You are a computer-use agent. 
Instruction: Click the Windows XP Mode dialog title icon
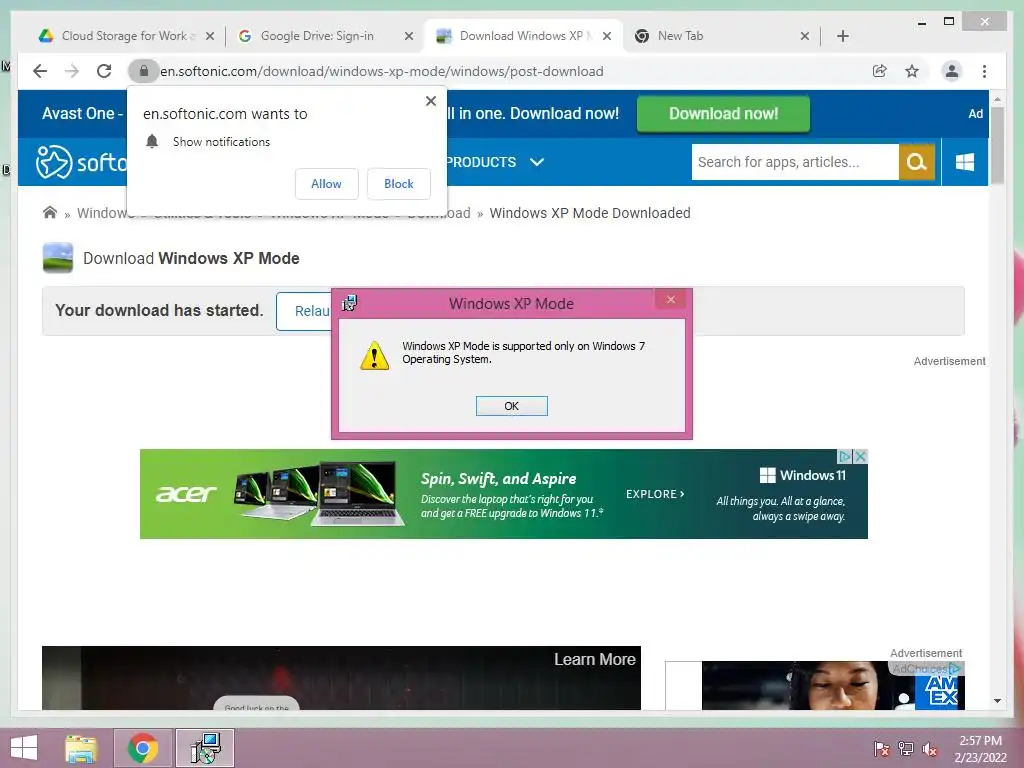point(349,303)
